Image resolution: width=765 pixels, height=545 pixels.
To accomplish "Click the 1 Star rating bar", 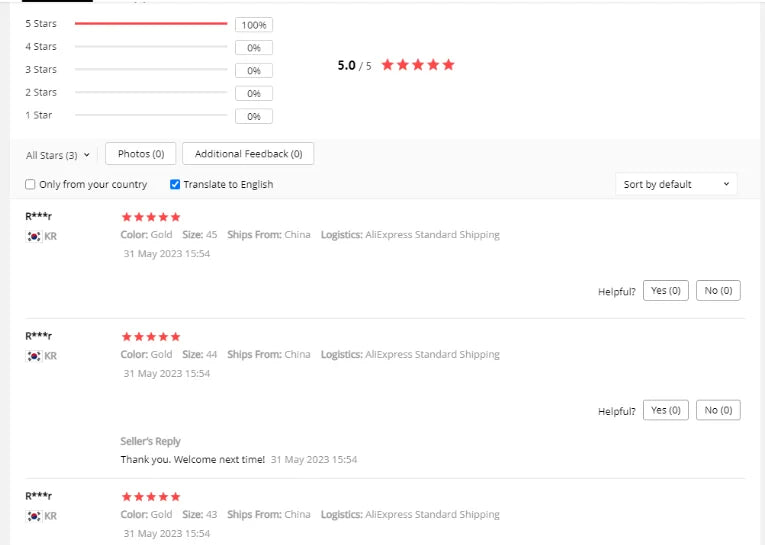I will [x=151, y=115].
